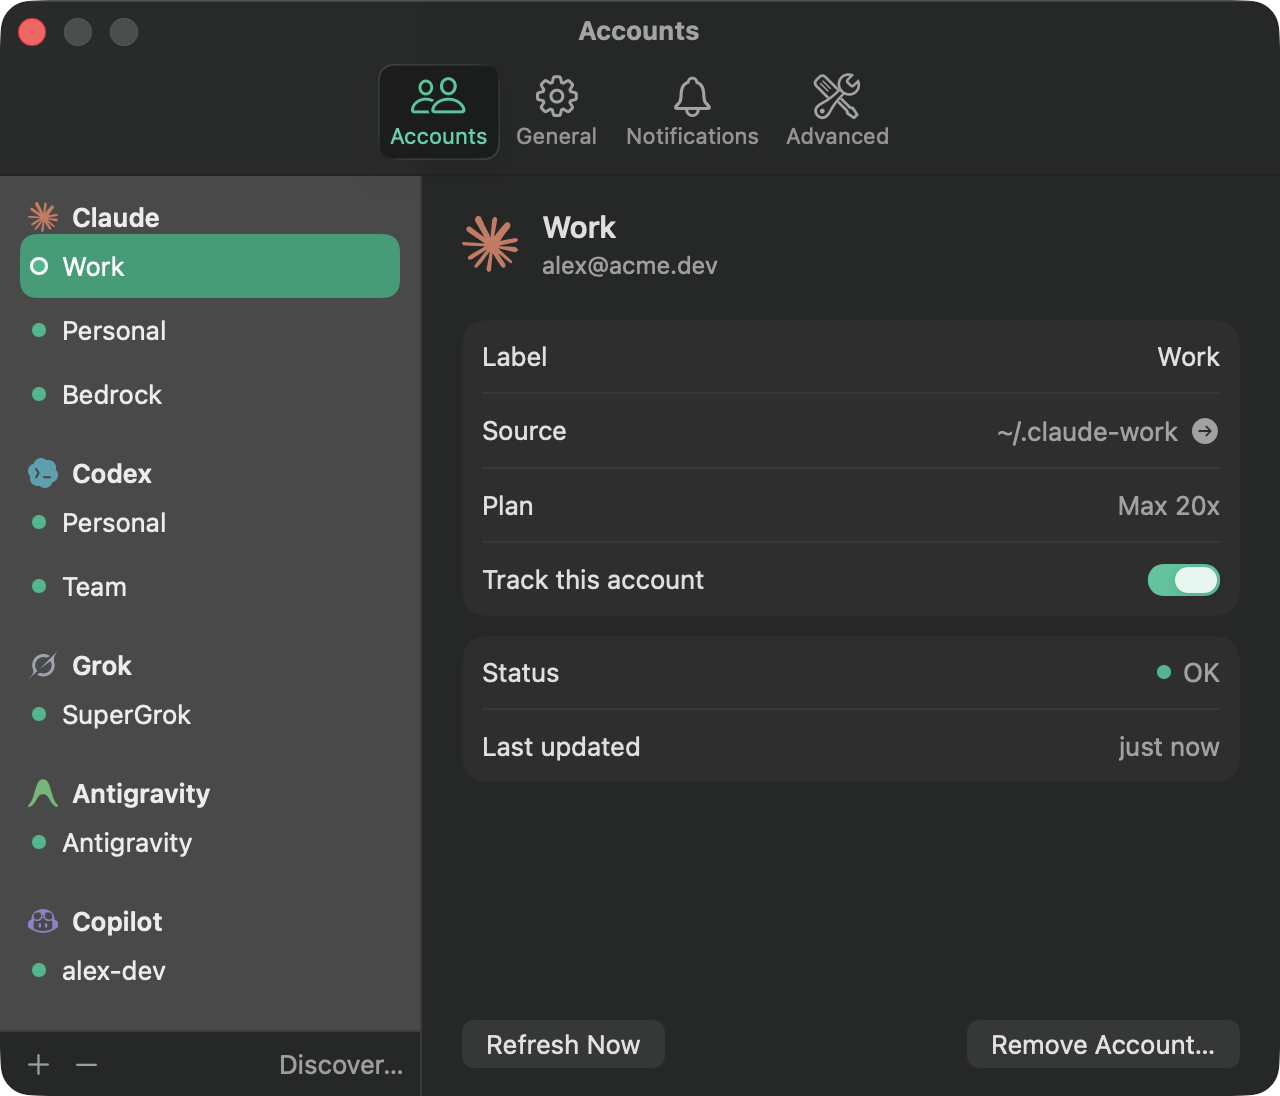Select the Team account under Codex
The width and height of the screenshot is (1280, 1096).
(210, 586)
